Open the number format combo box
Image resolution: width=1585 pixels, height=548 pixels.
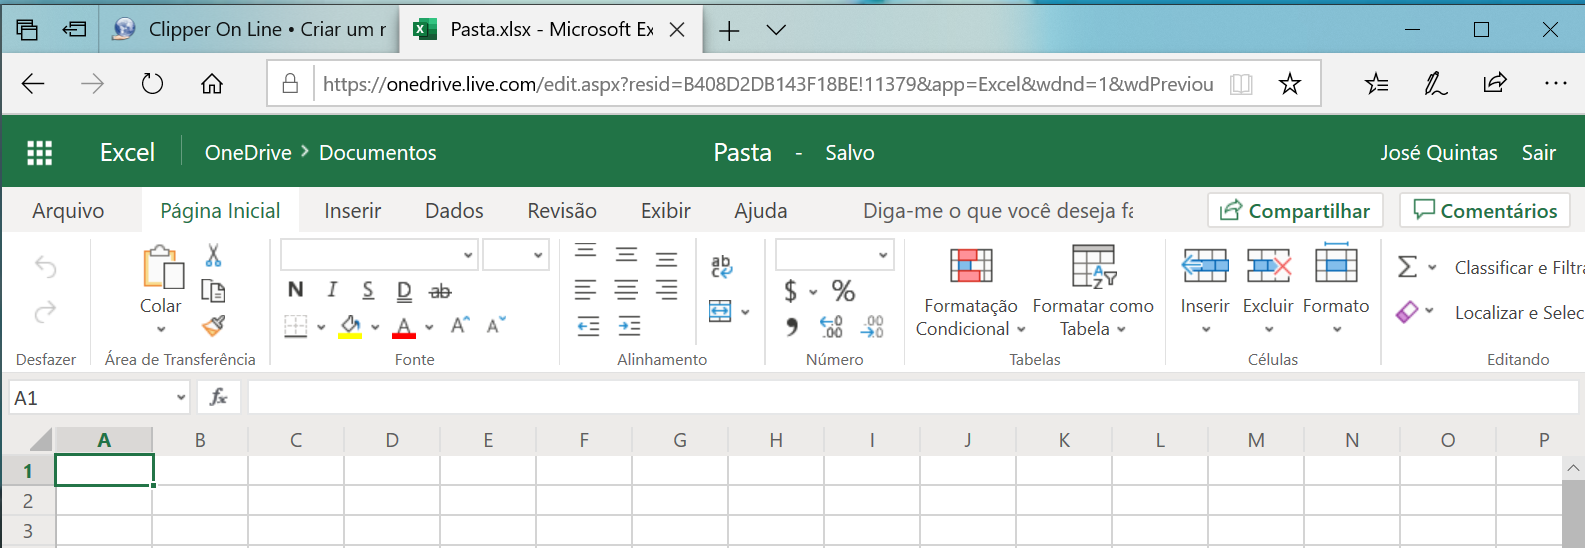click(x=834, y=255)
